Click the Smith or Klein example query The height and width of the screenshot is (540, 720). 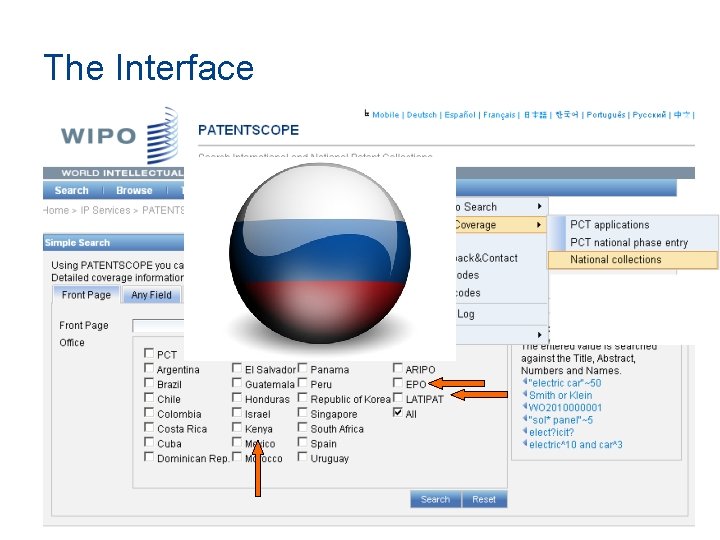(560, 395)
